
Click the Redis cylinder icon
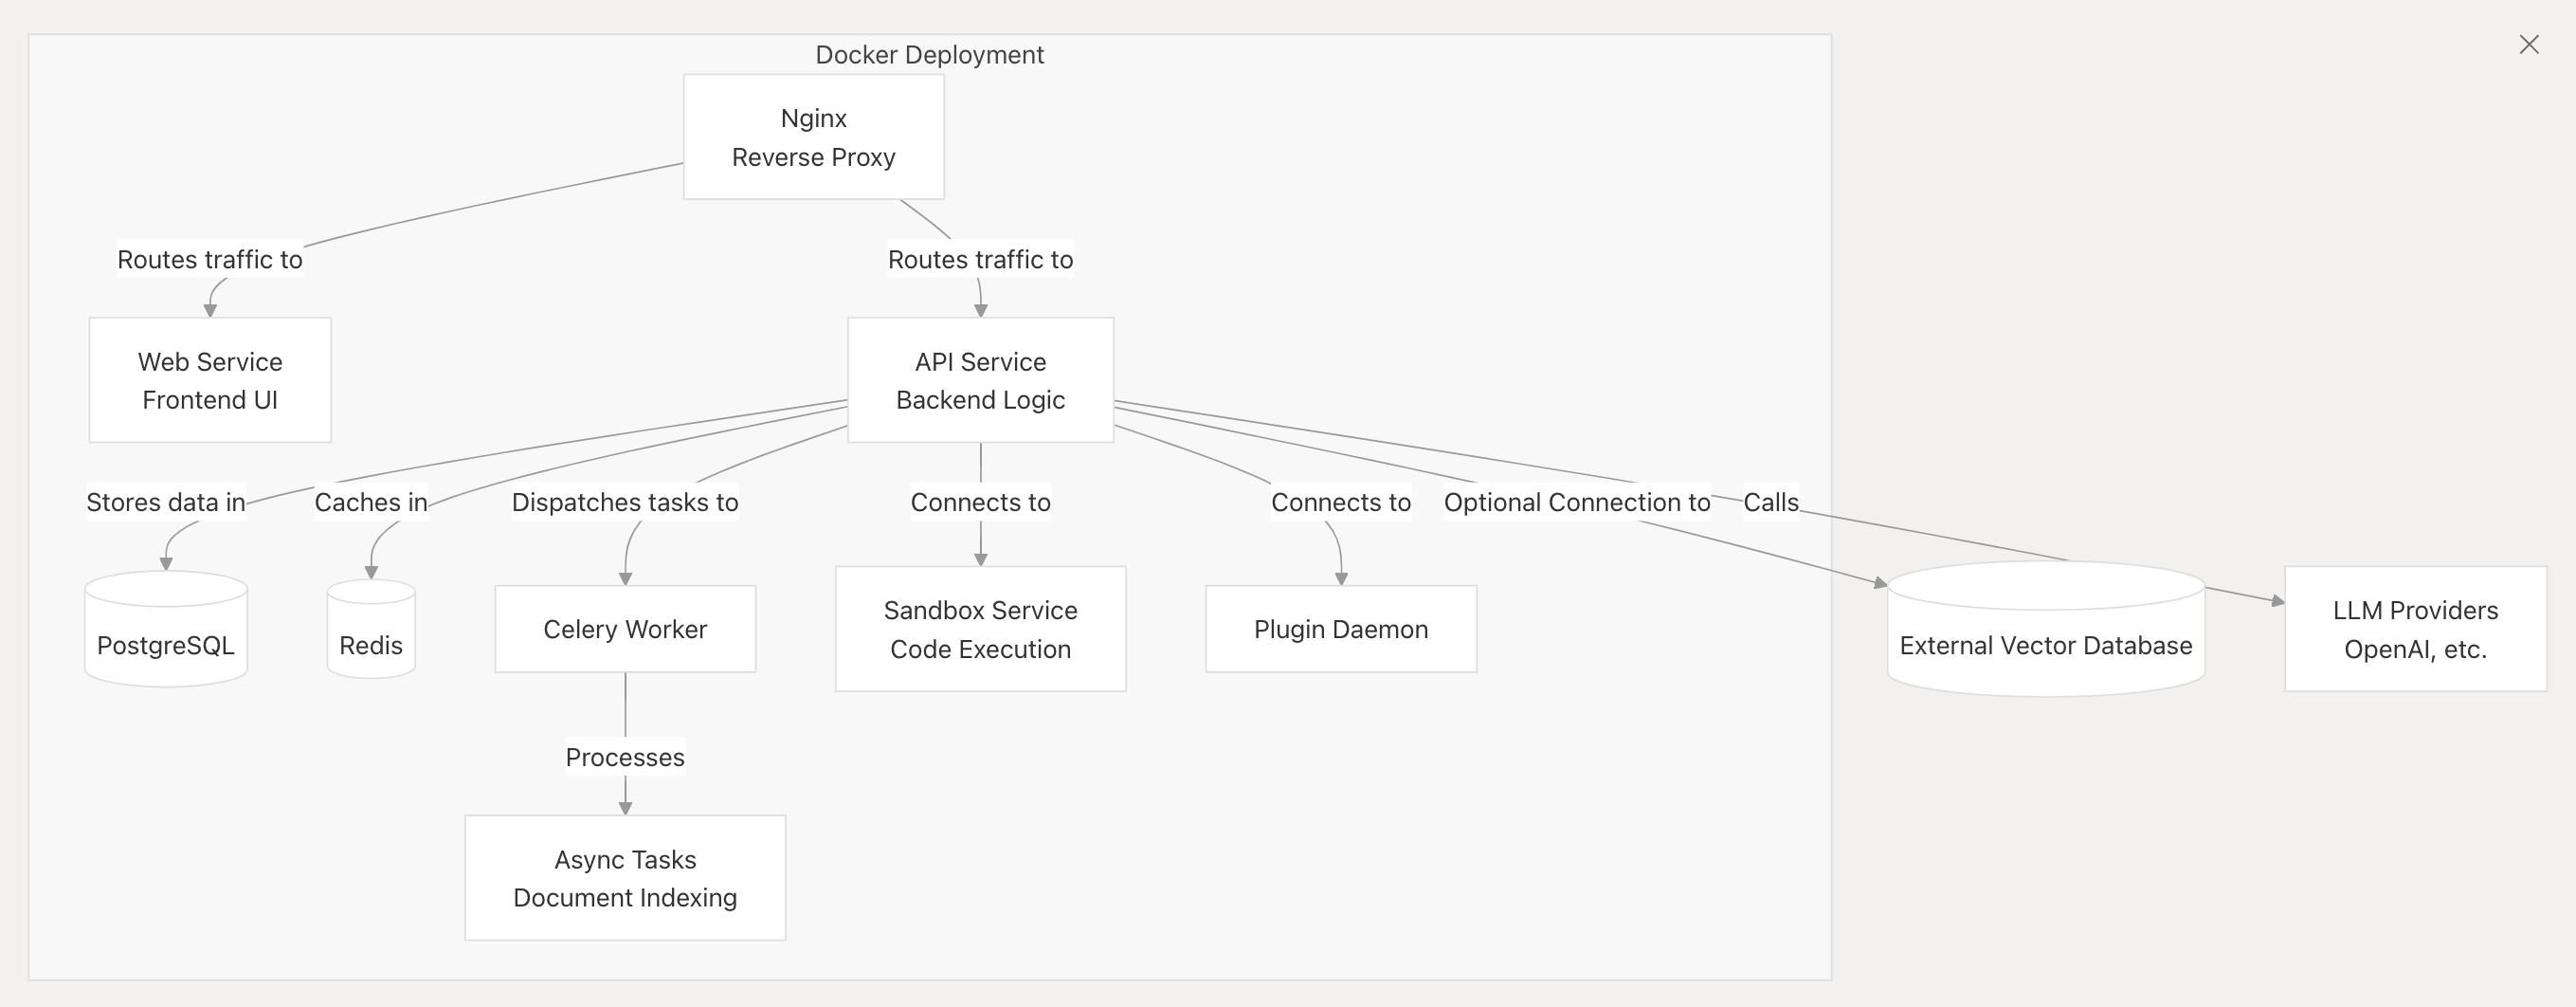click(x=371, y=629)
